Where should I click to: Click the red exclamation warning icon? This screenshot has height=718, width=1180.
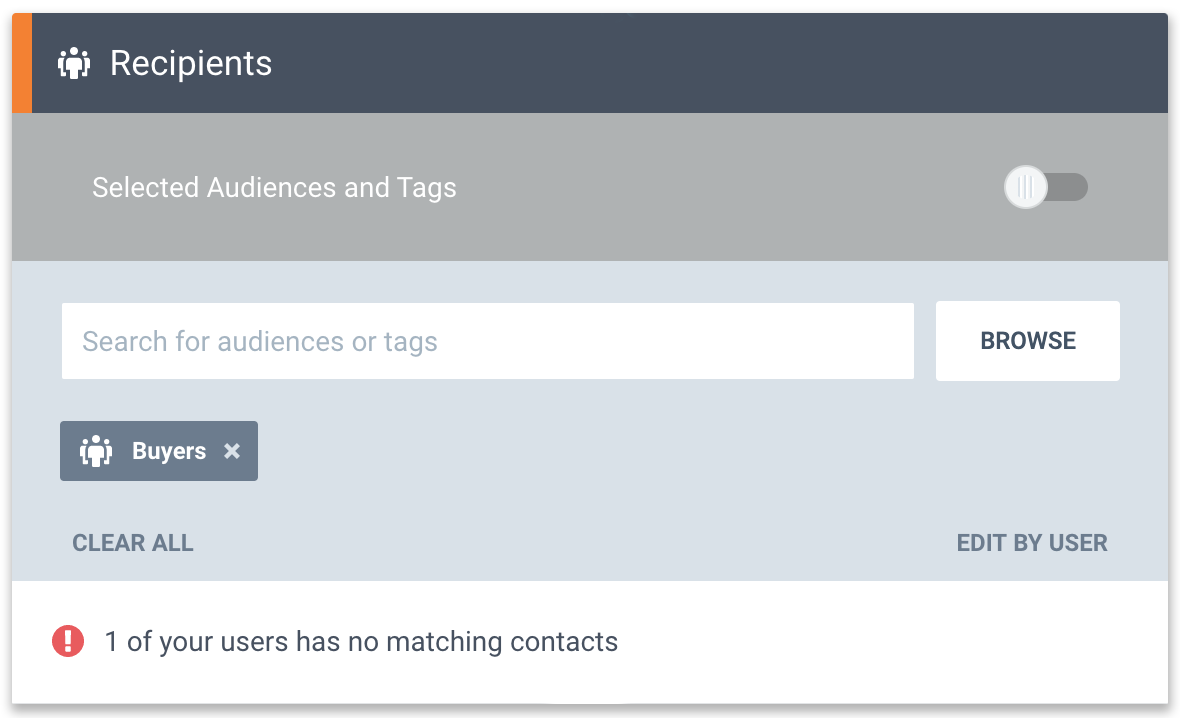(68, 641)
